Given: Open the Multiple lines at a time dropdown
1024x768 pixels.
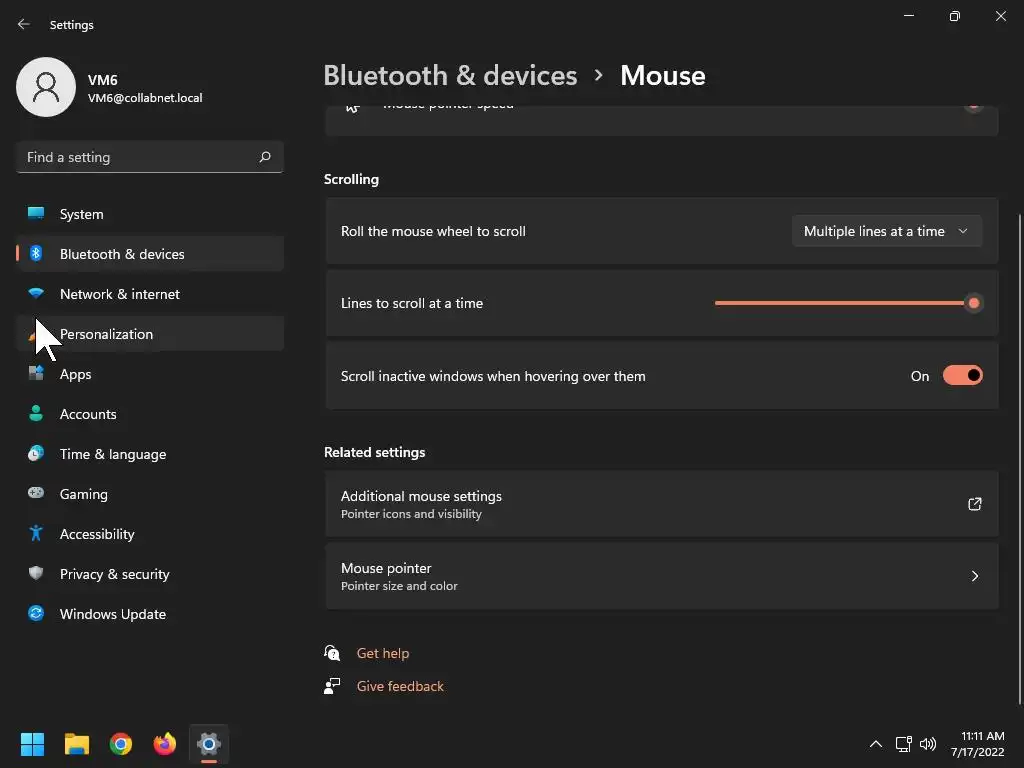Looking at the screenshot, I should [886, 231].
